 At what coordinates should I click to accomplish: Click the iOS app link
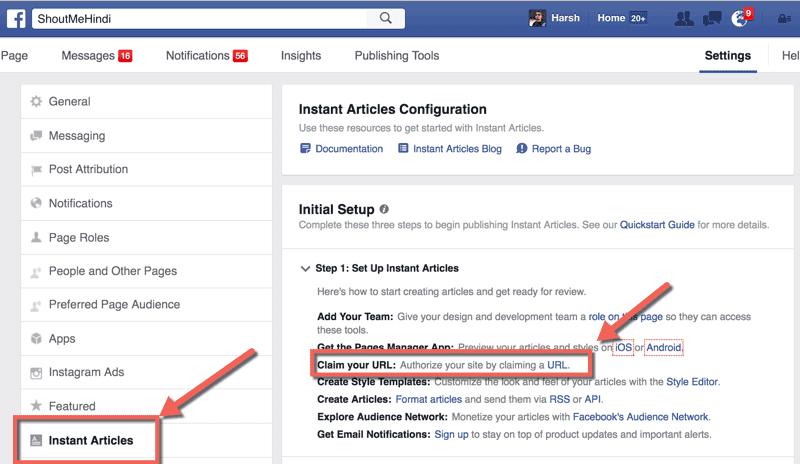coord(623,348)
